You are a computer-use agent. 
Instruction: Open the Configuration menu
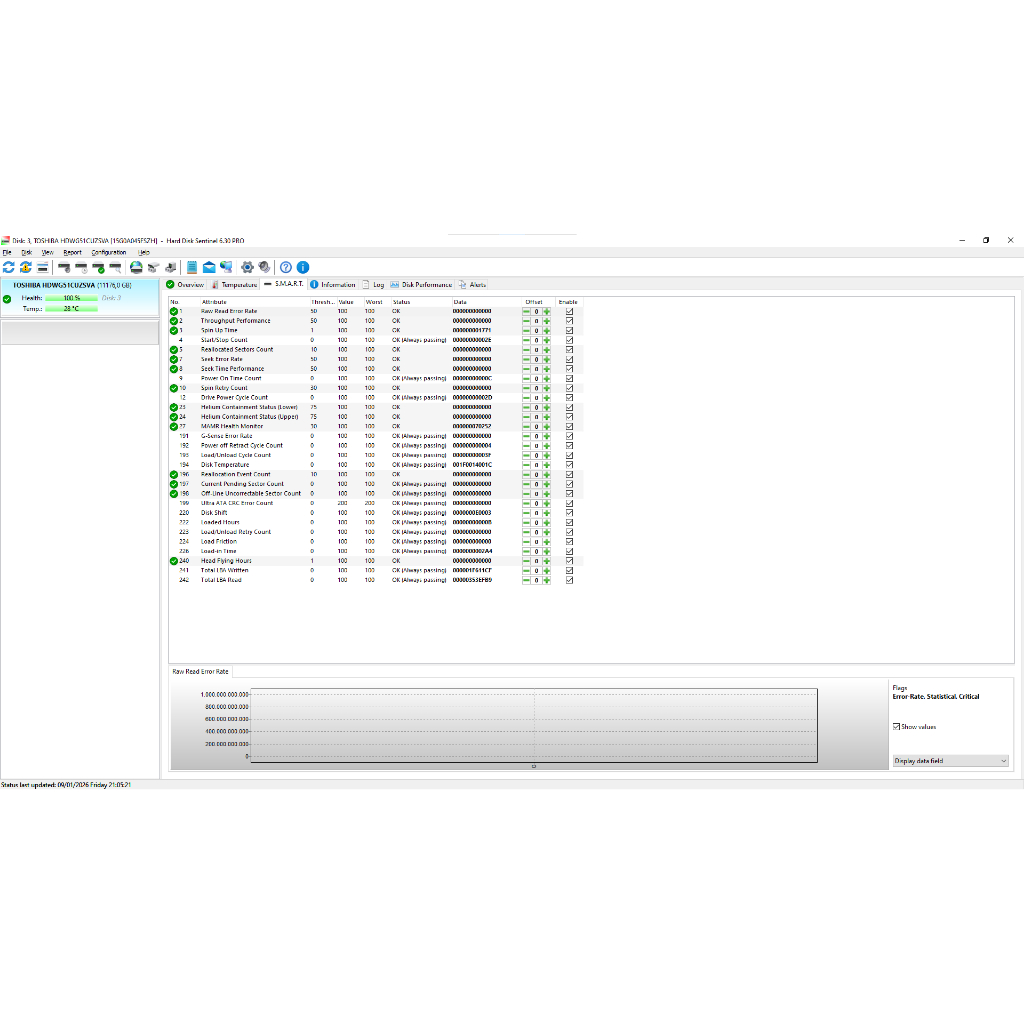pos(109,252)
